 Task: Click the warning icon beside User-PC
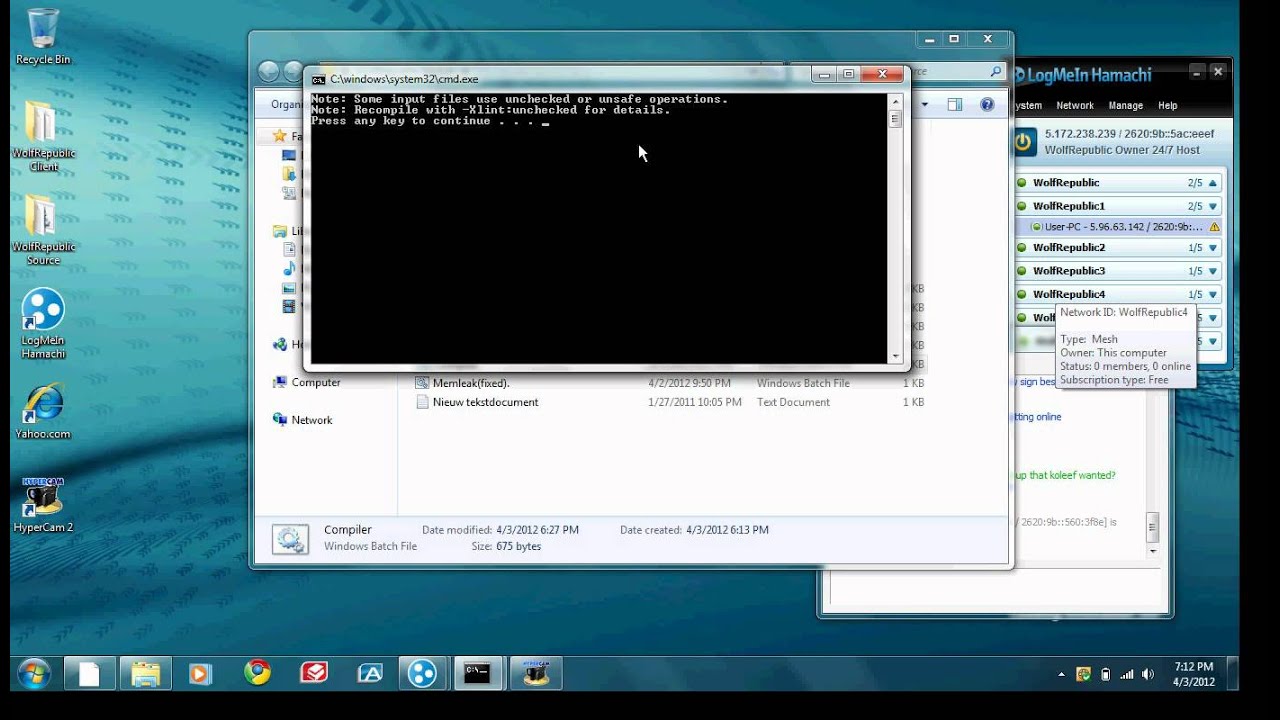point(1214,227)
